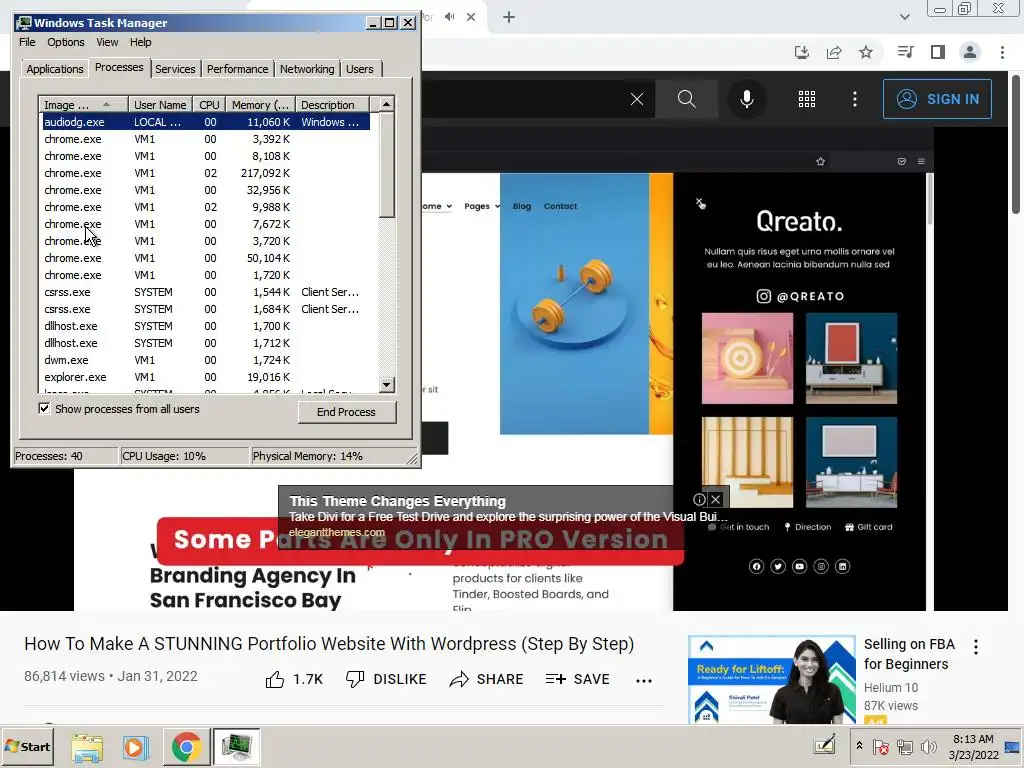Click SAVE to add video to playlist
Screen dimensions: 1024x768
[577, 679]
